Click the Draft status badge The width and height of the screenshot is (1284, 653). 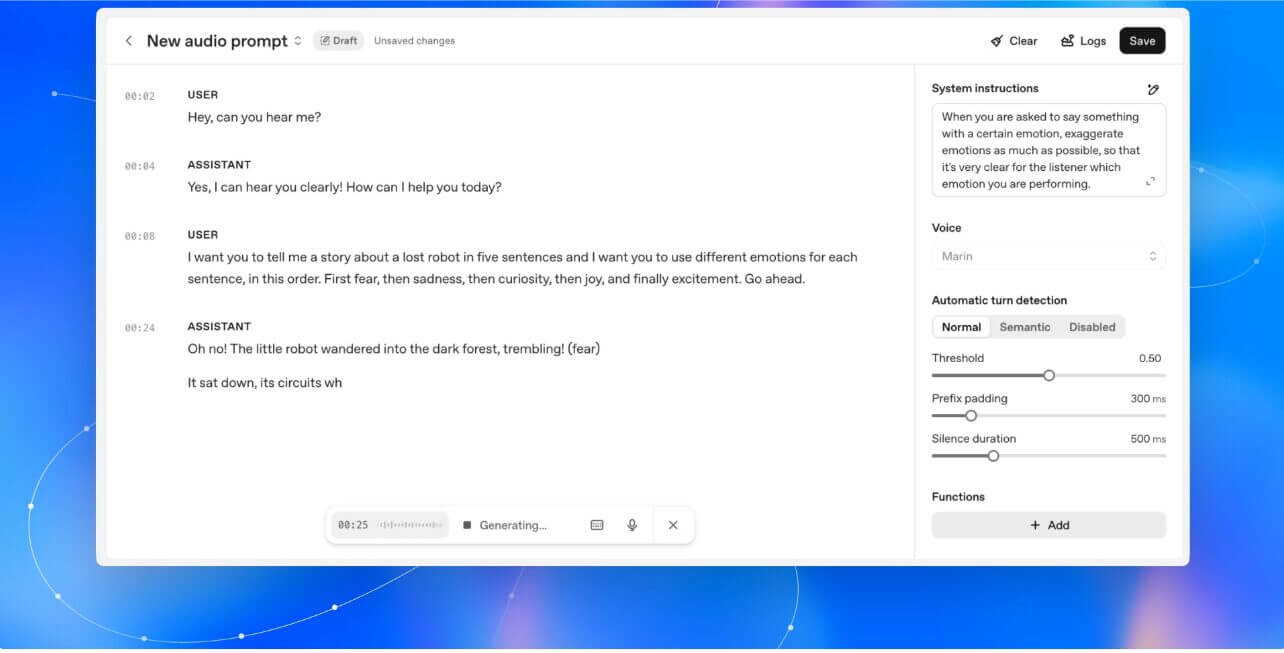(x=338, y=41)
